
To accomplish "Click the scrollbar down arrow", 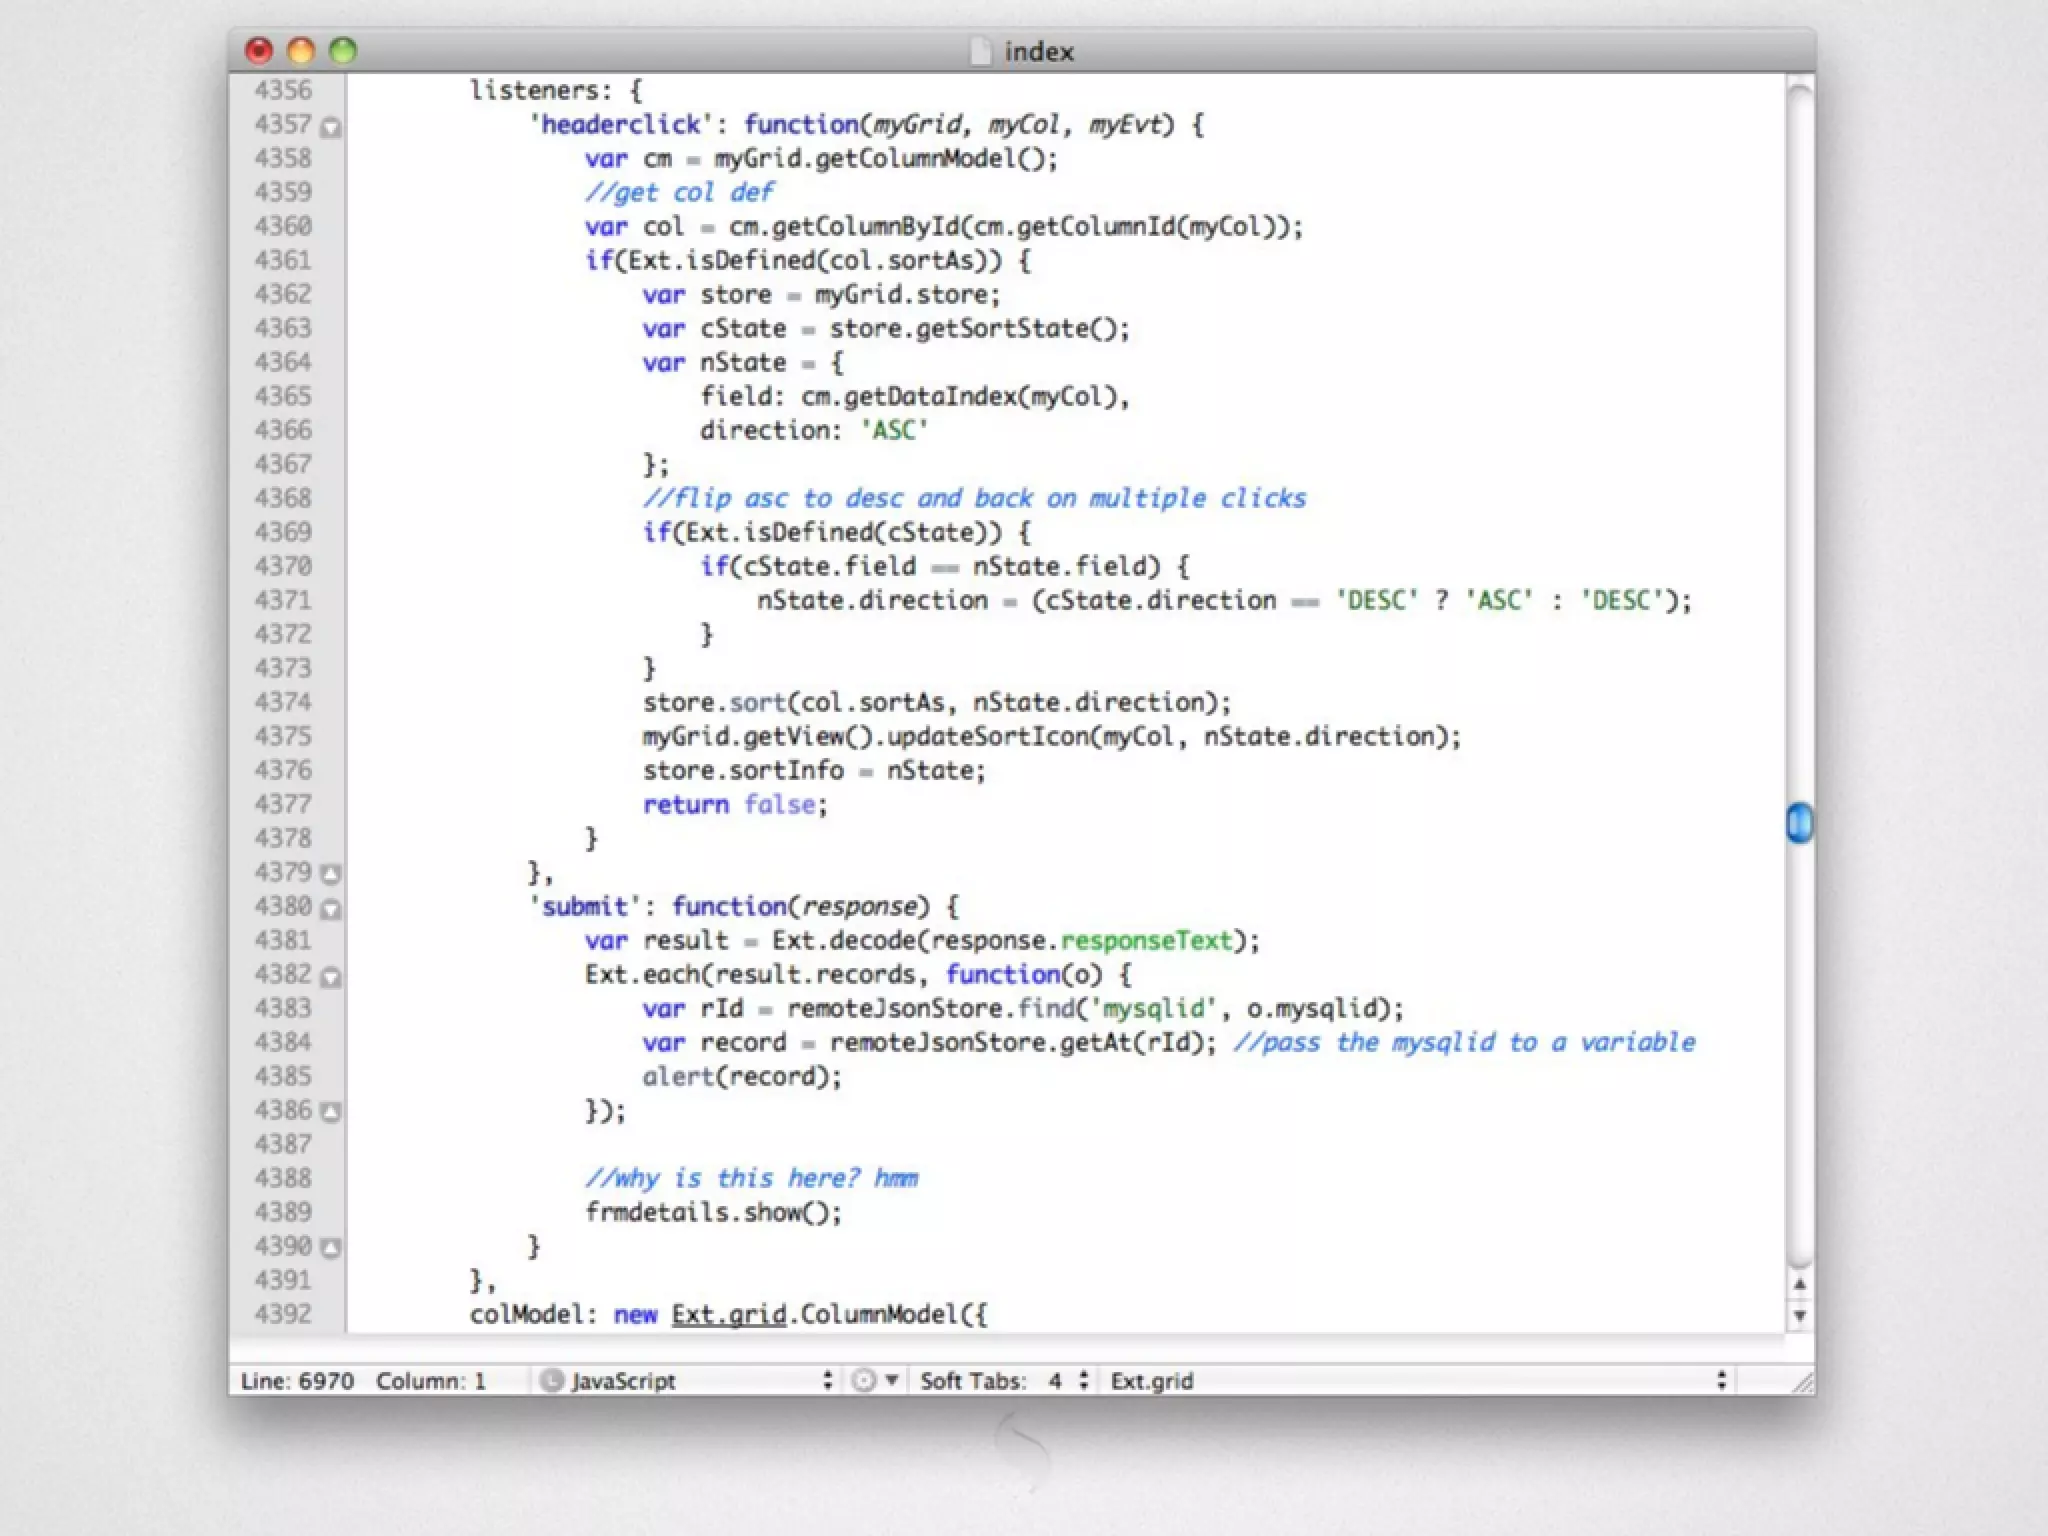I will (1799, 1316).
